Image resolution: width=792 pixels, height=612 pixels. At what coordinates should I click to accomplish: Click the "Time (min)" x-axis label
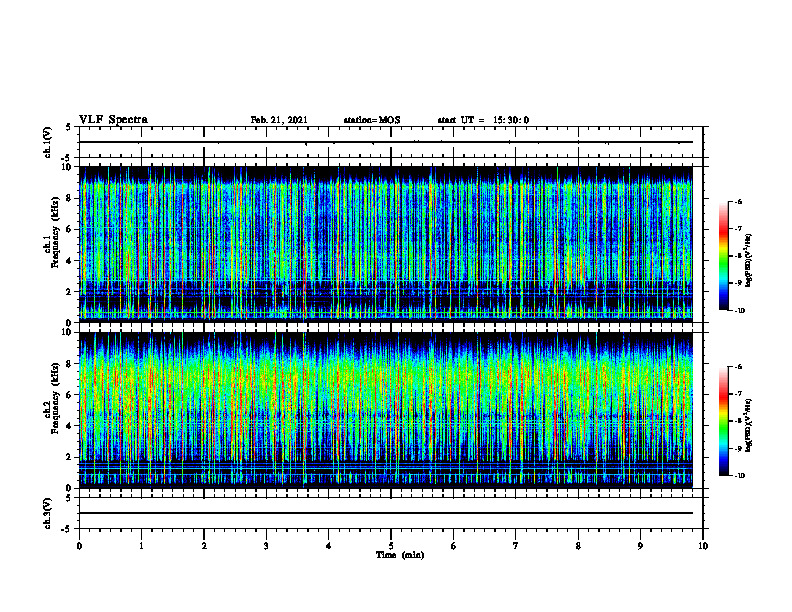[400, 555]
